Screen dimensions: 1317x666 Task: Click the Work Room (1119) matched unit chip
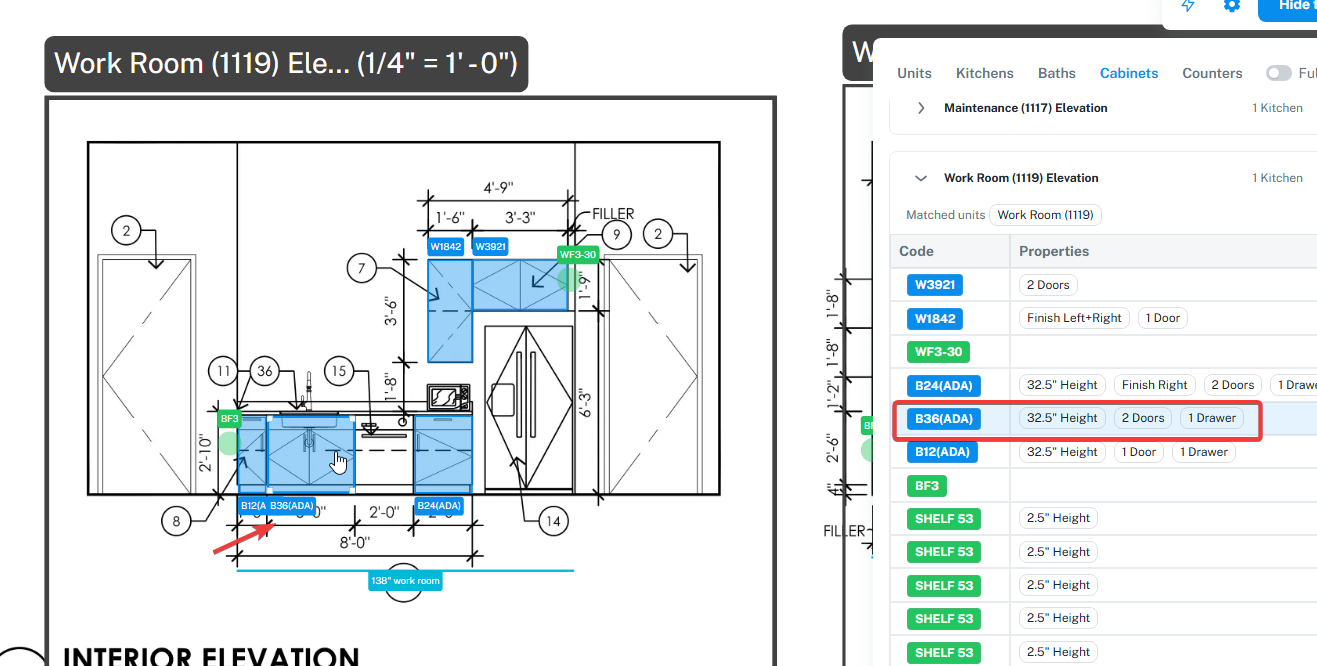tap(1045, 215)
